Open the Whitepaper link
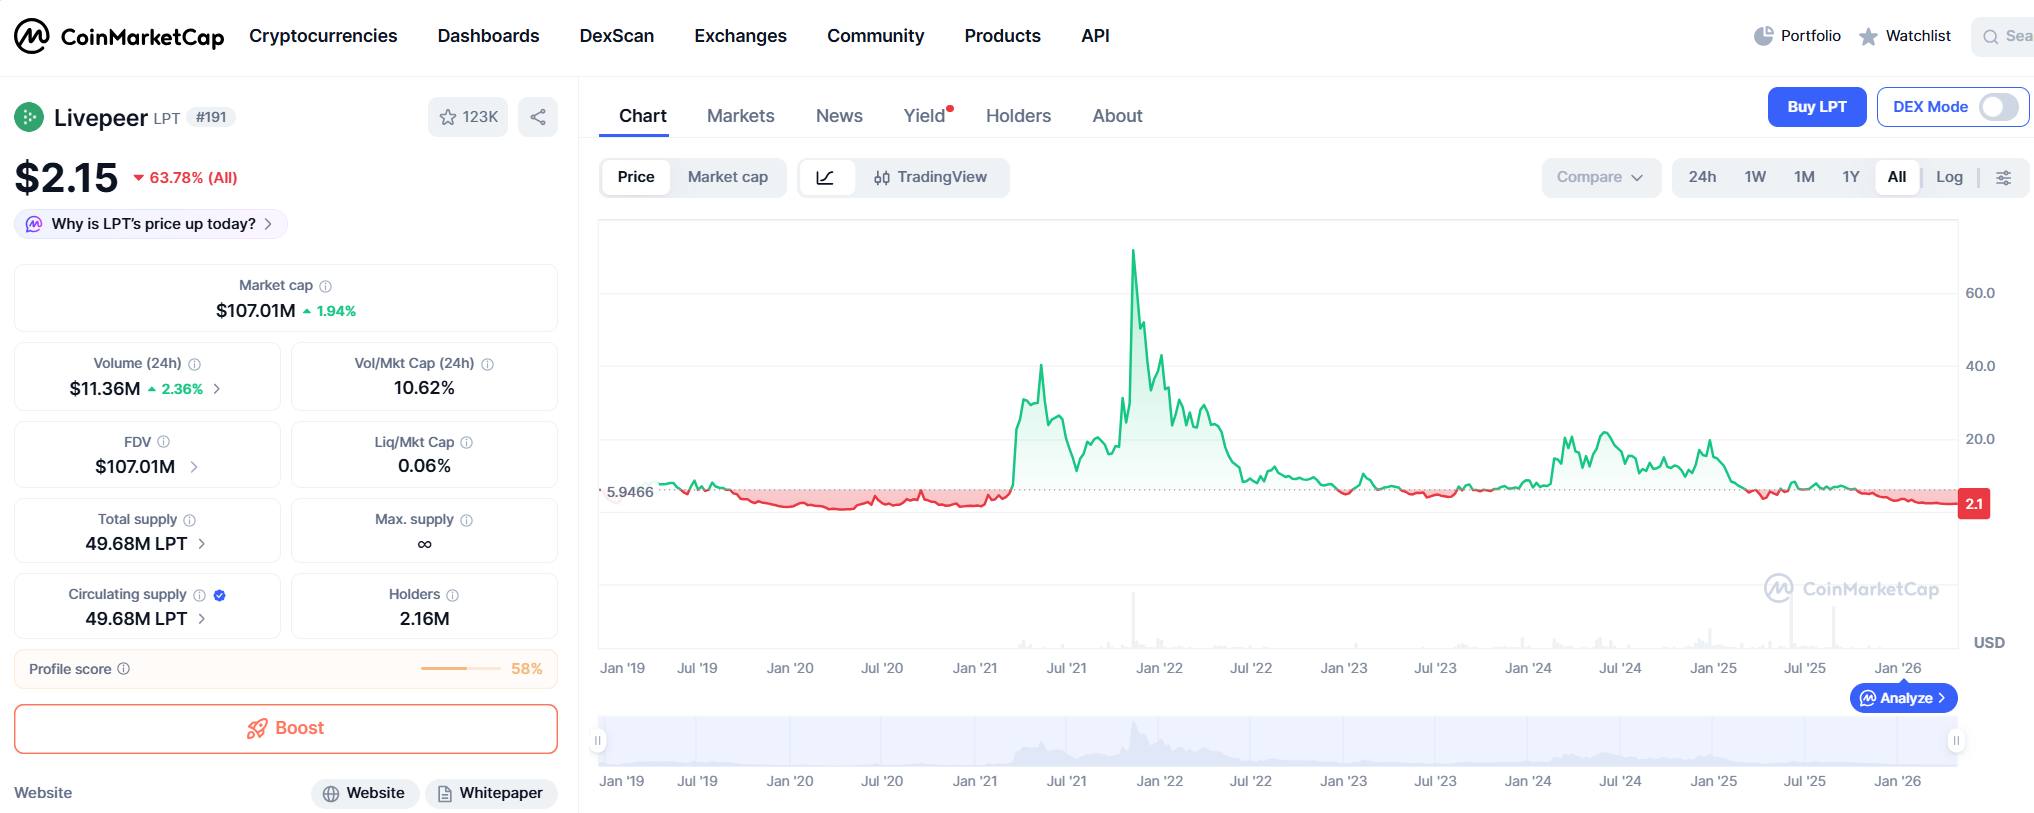2034x813 pixels. 491,793
